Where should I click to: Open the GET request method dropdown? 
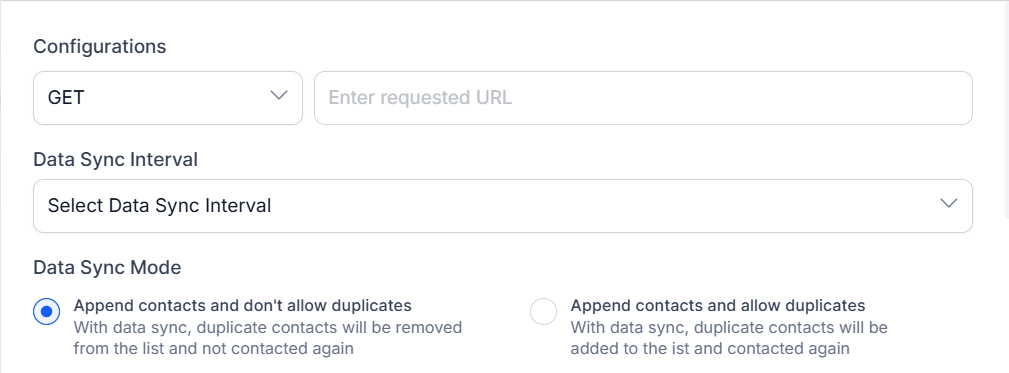(x=168, y=98)
